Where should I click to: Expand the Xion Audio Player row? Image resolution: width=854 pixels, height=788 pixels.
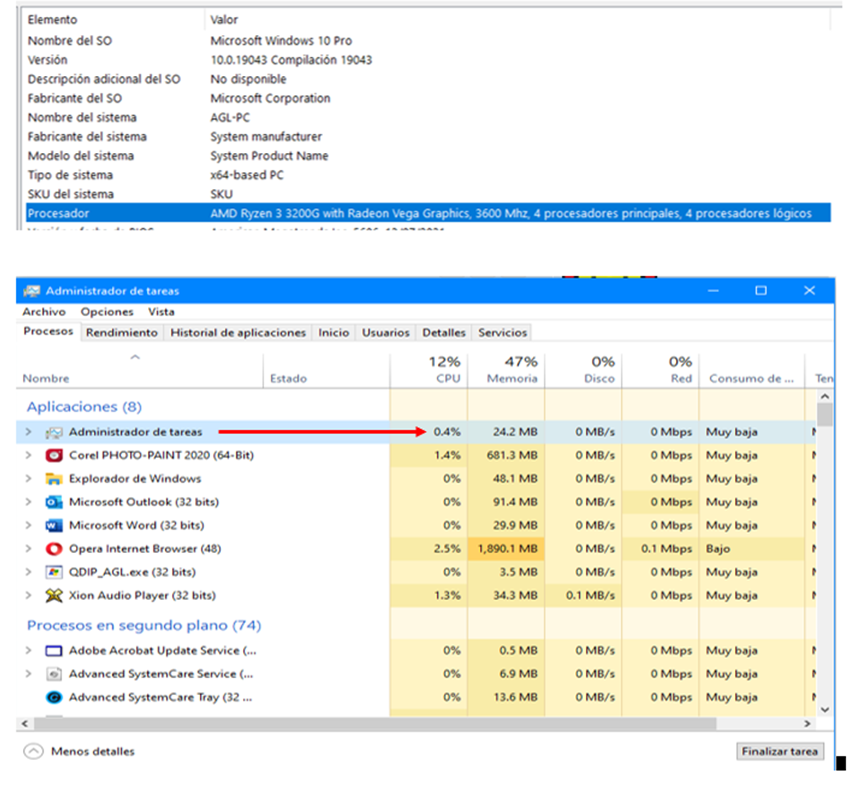click(x=28, y=596)
